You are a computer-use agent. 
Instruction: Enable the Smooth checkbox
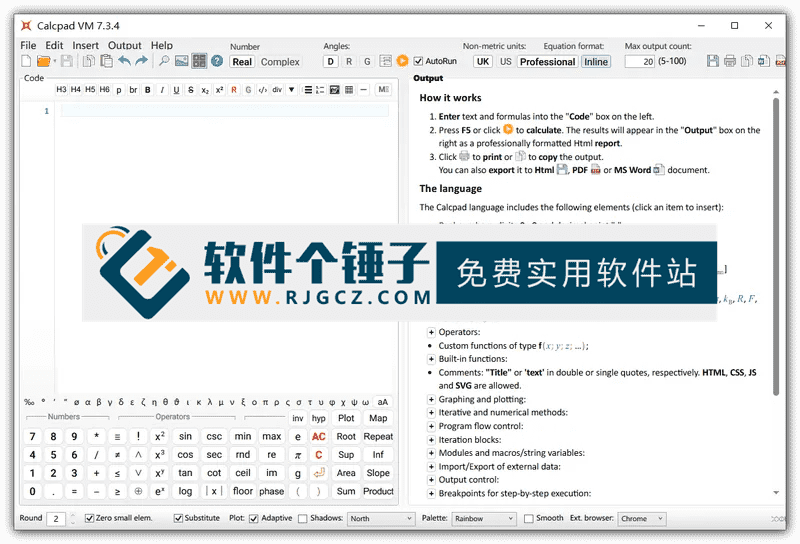click(x=529, y=518)
